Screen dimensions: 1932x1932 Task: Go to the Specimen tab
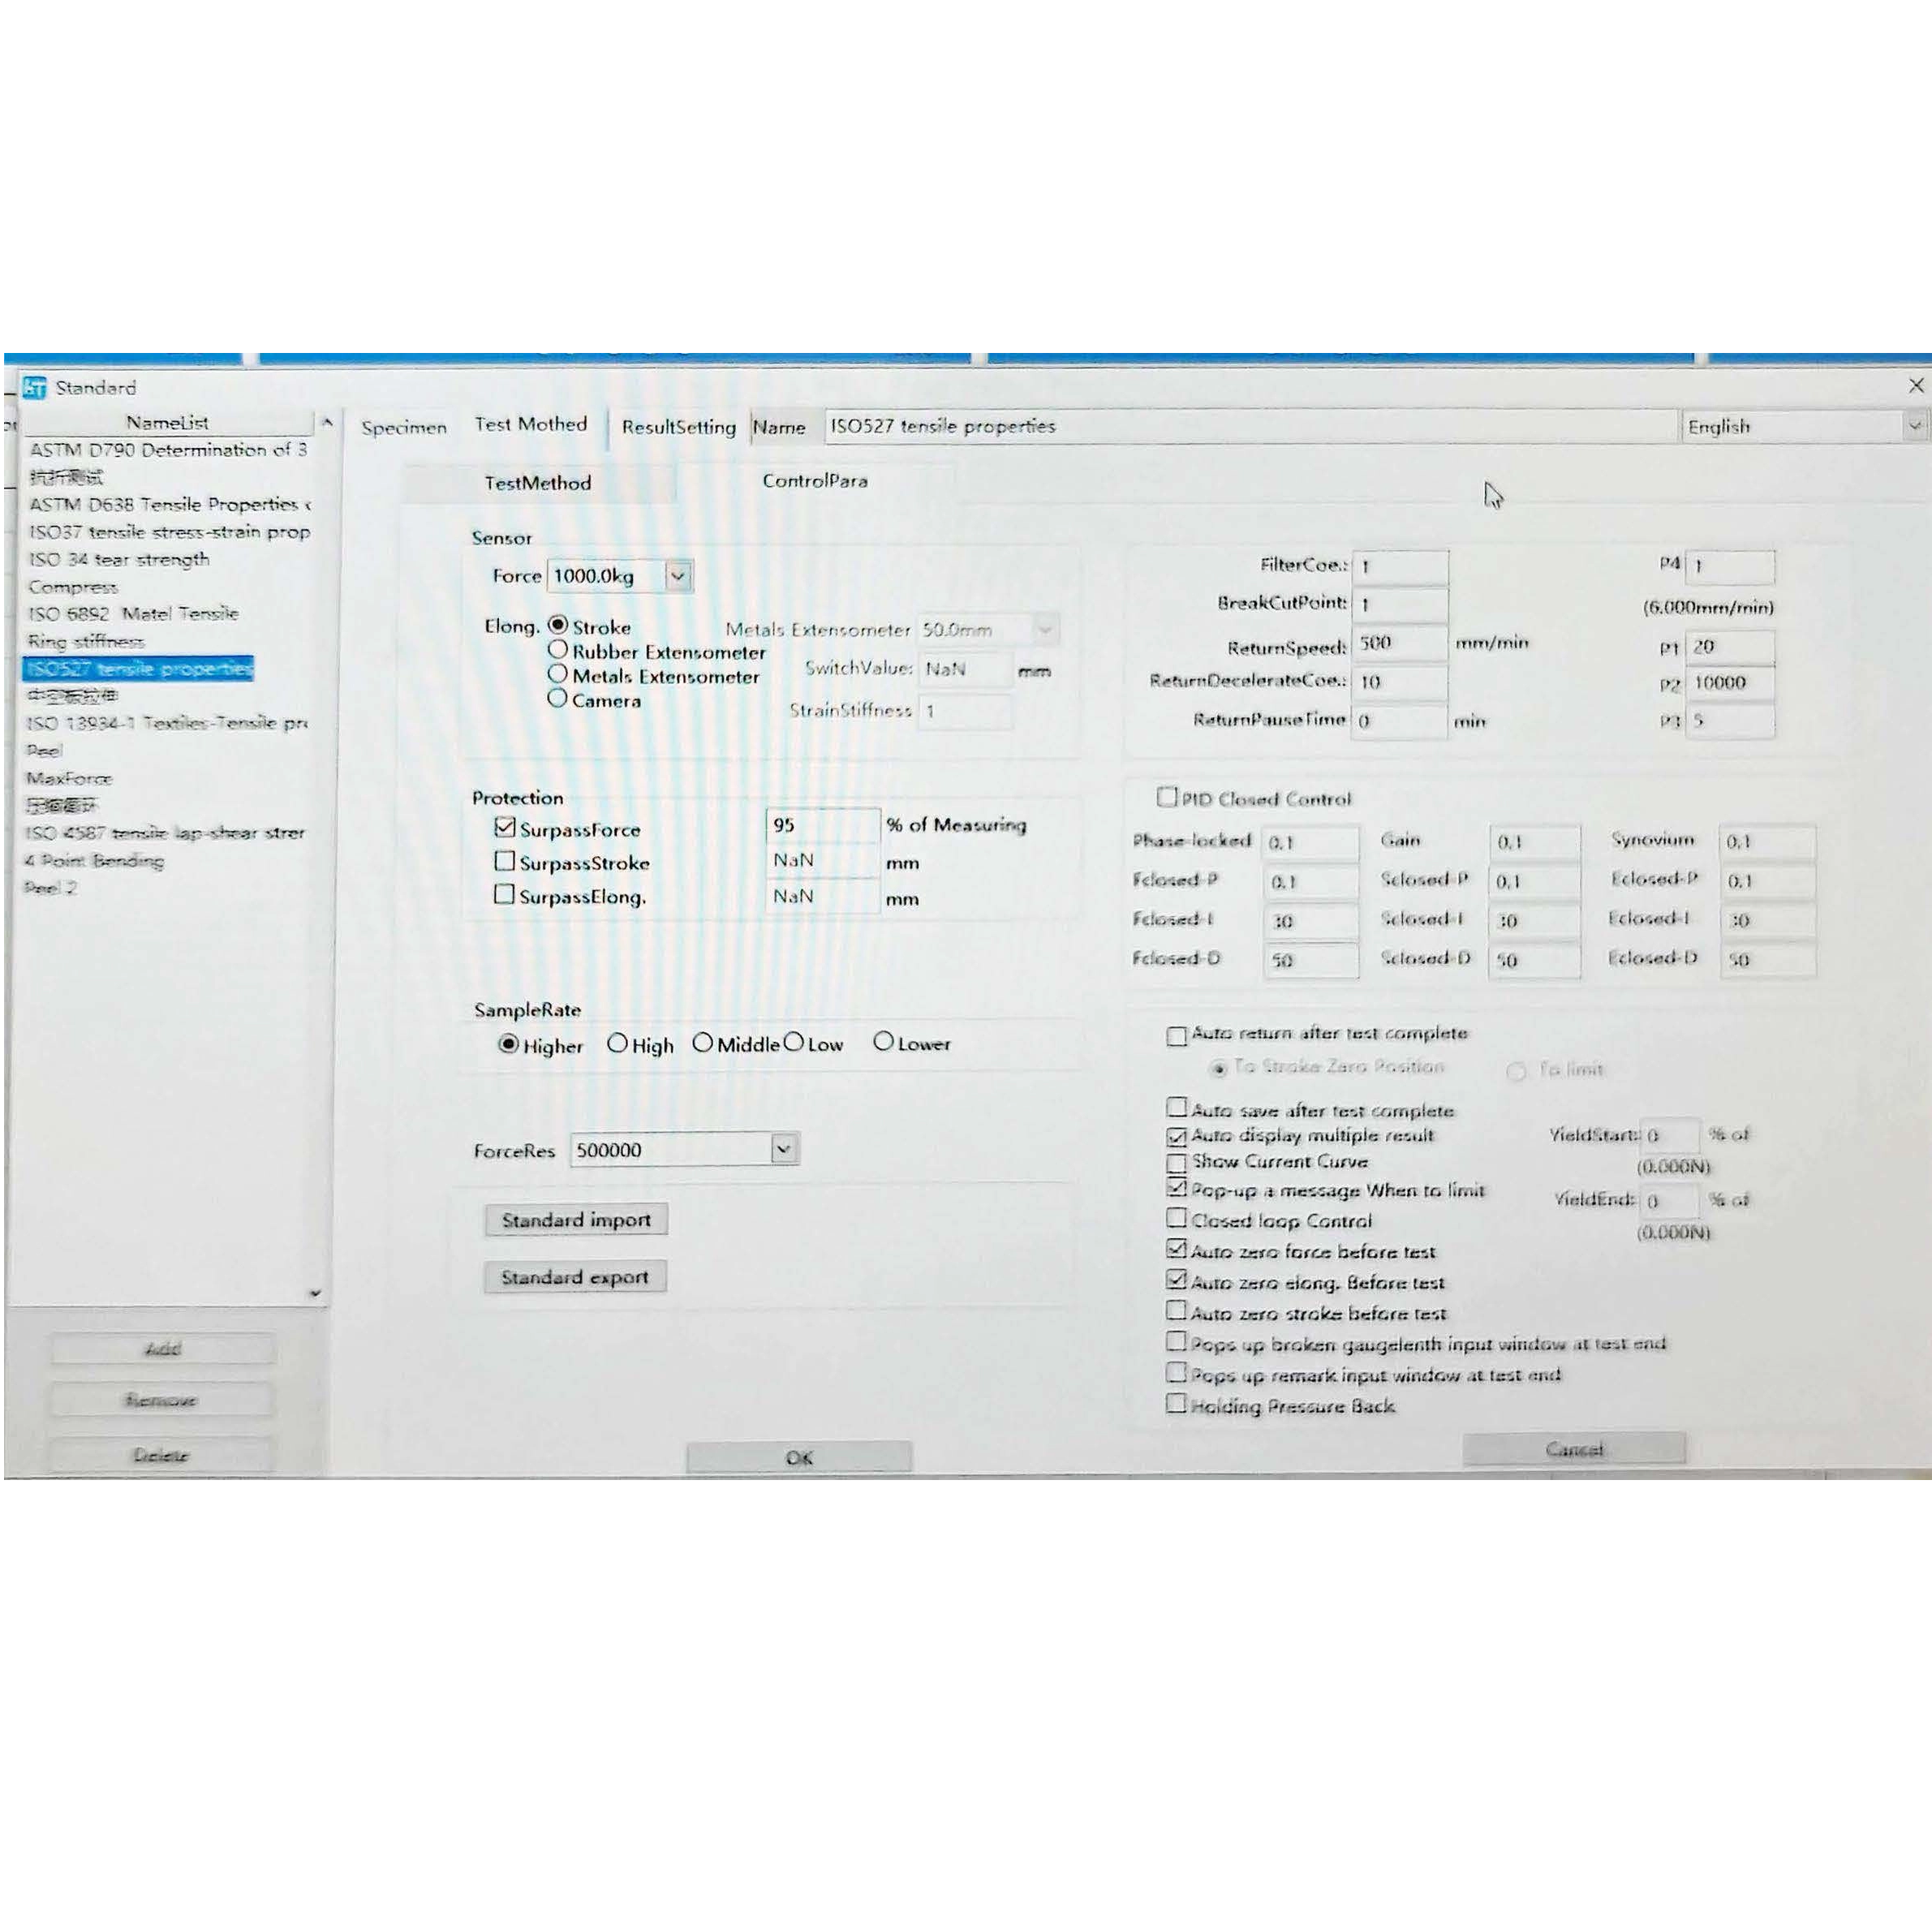[404, 428]
